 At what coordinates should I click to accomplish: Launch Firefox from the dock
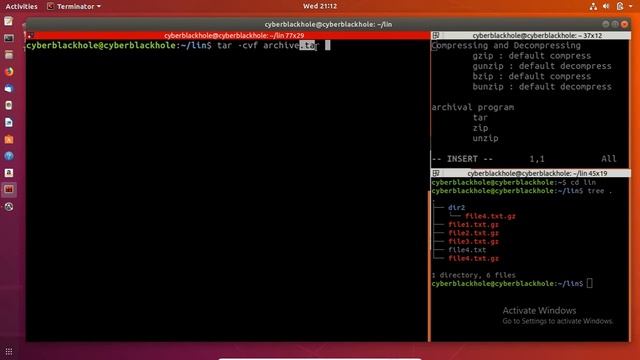pos(9,72)
